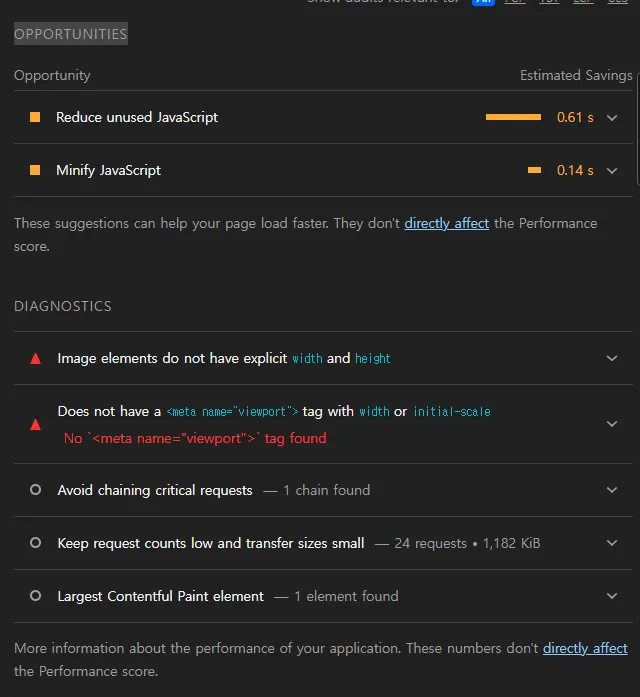The image size is (640, 697).
Task: Click the orange square beside Reduce unused JavaScript
Action: click(35, 117)
